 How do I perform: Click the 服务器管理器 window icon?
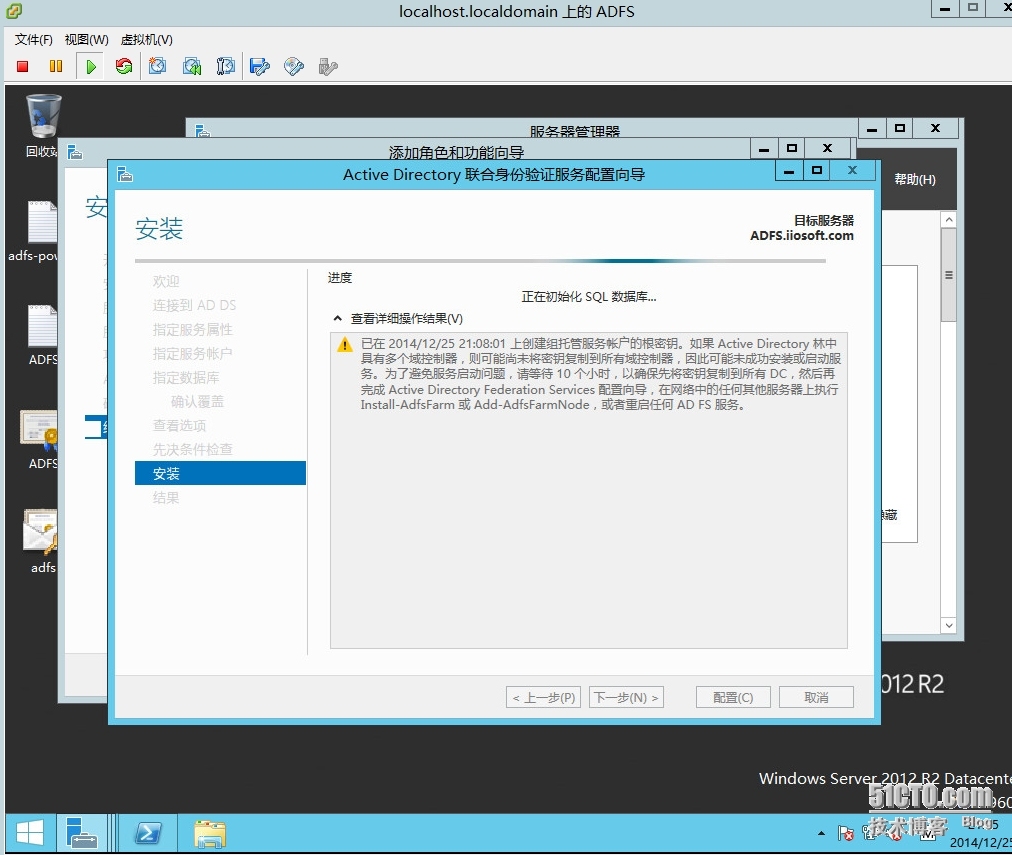pos(203,130)
